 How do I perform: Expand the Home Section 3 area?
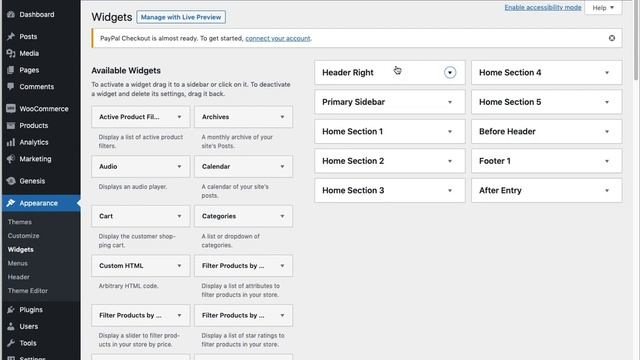pos(450,190)
